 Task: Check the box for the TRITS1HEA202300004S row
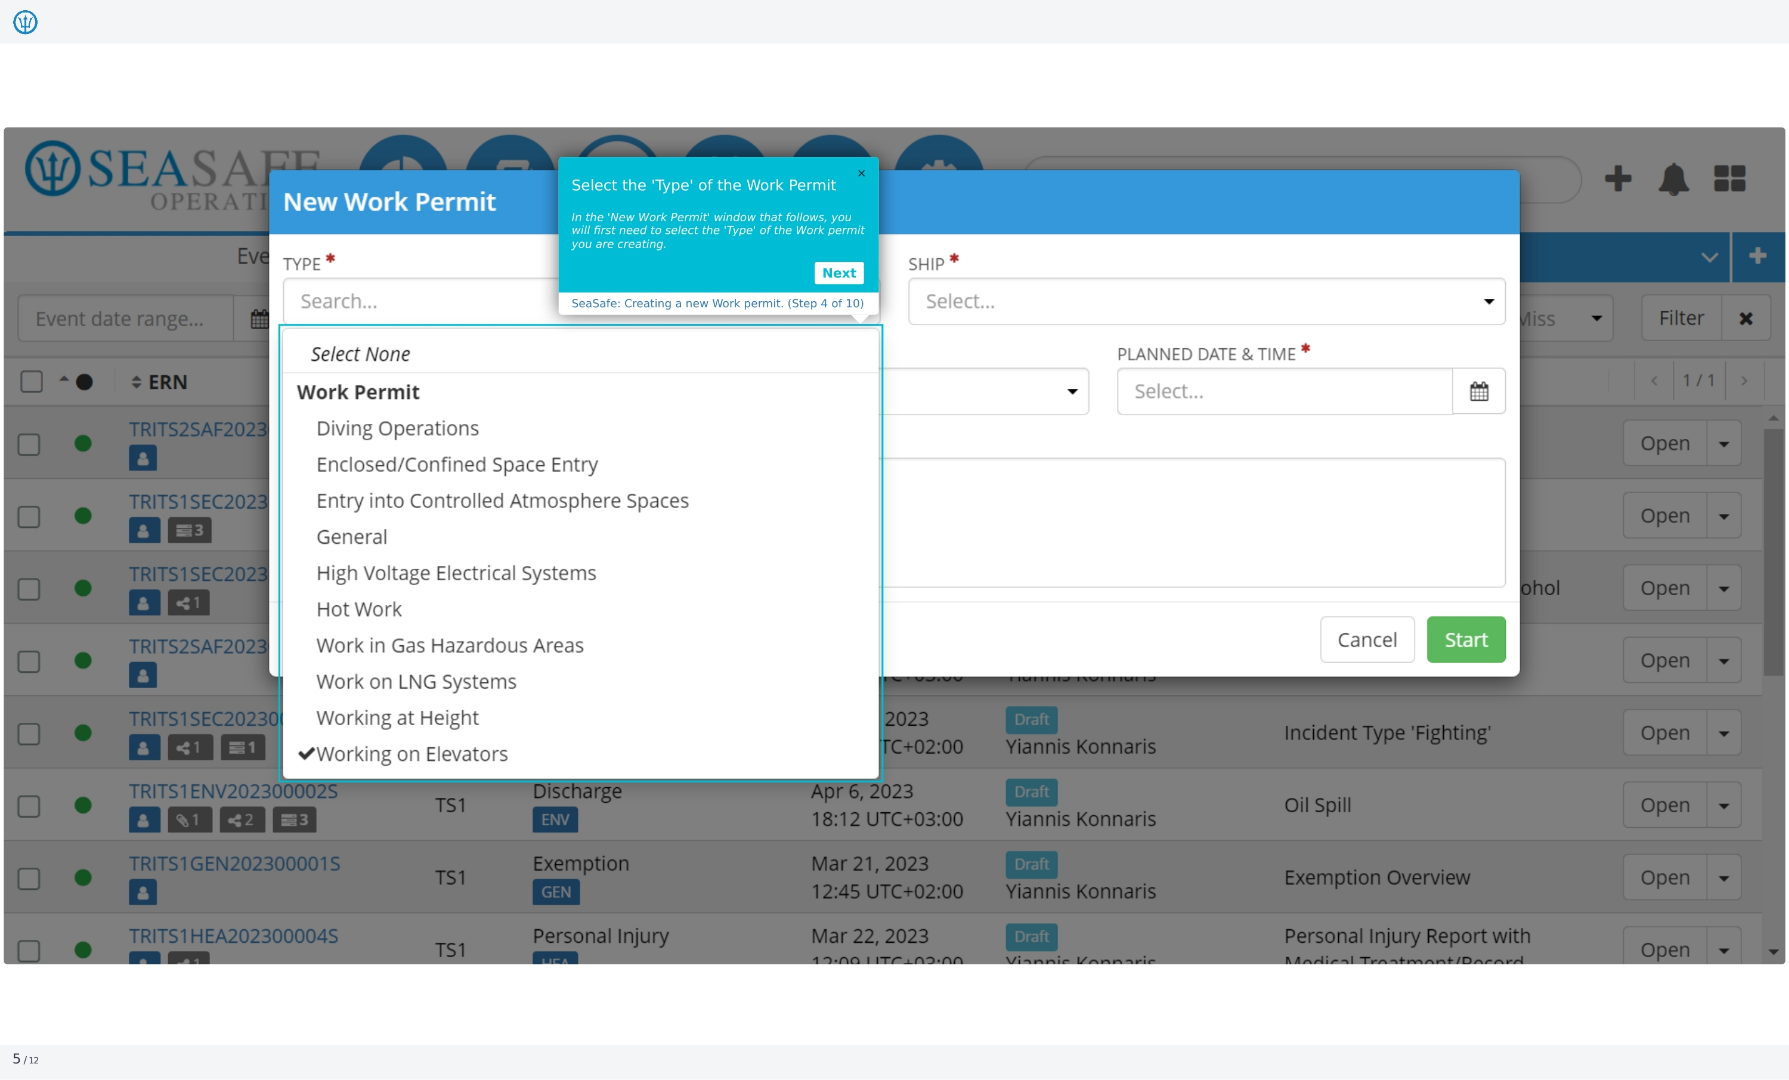click(29, 950)
